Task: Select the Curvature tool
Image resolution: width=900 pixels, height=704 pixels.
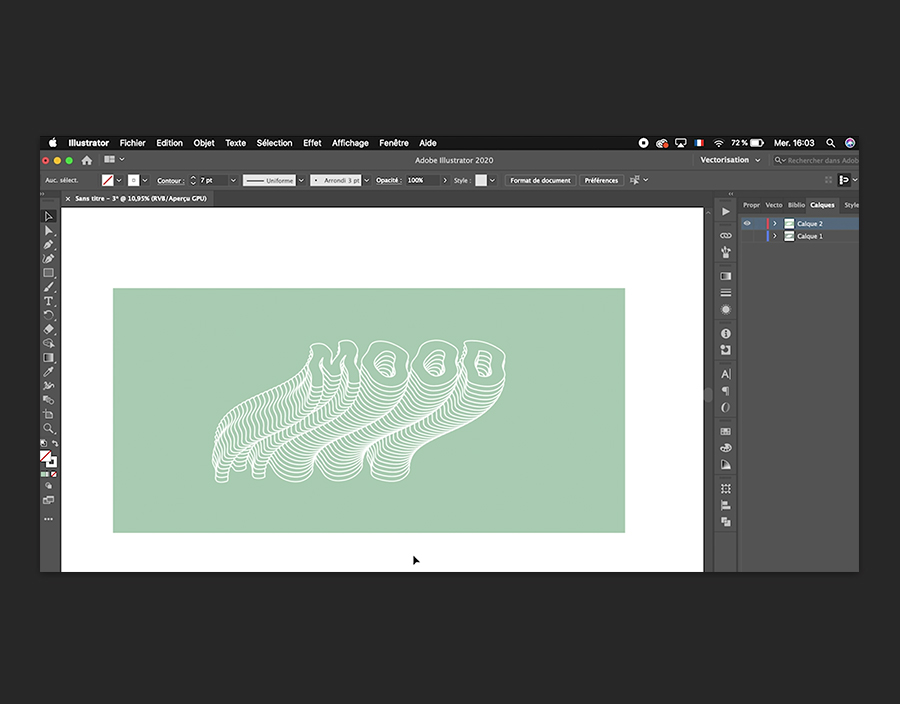Action: pos(49,259)
